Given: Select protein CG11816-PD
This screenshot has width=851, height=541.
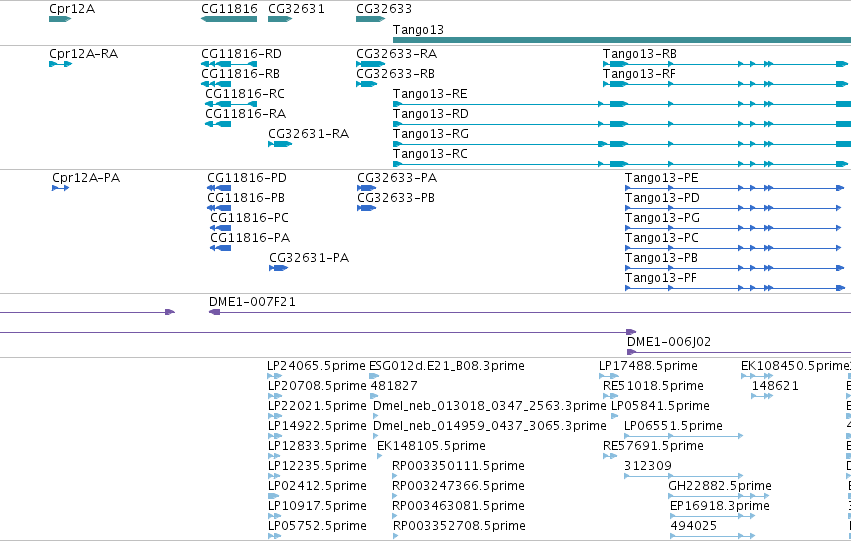Looking at the screenshot, I should pyautogui.click(x=247, y=178).
